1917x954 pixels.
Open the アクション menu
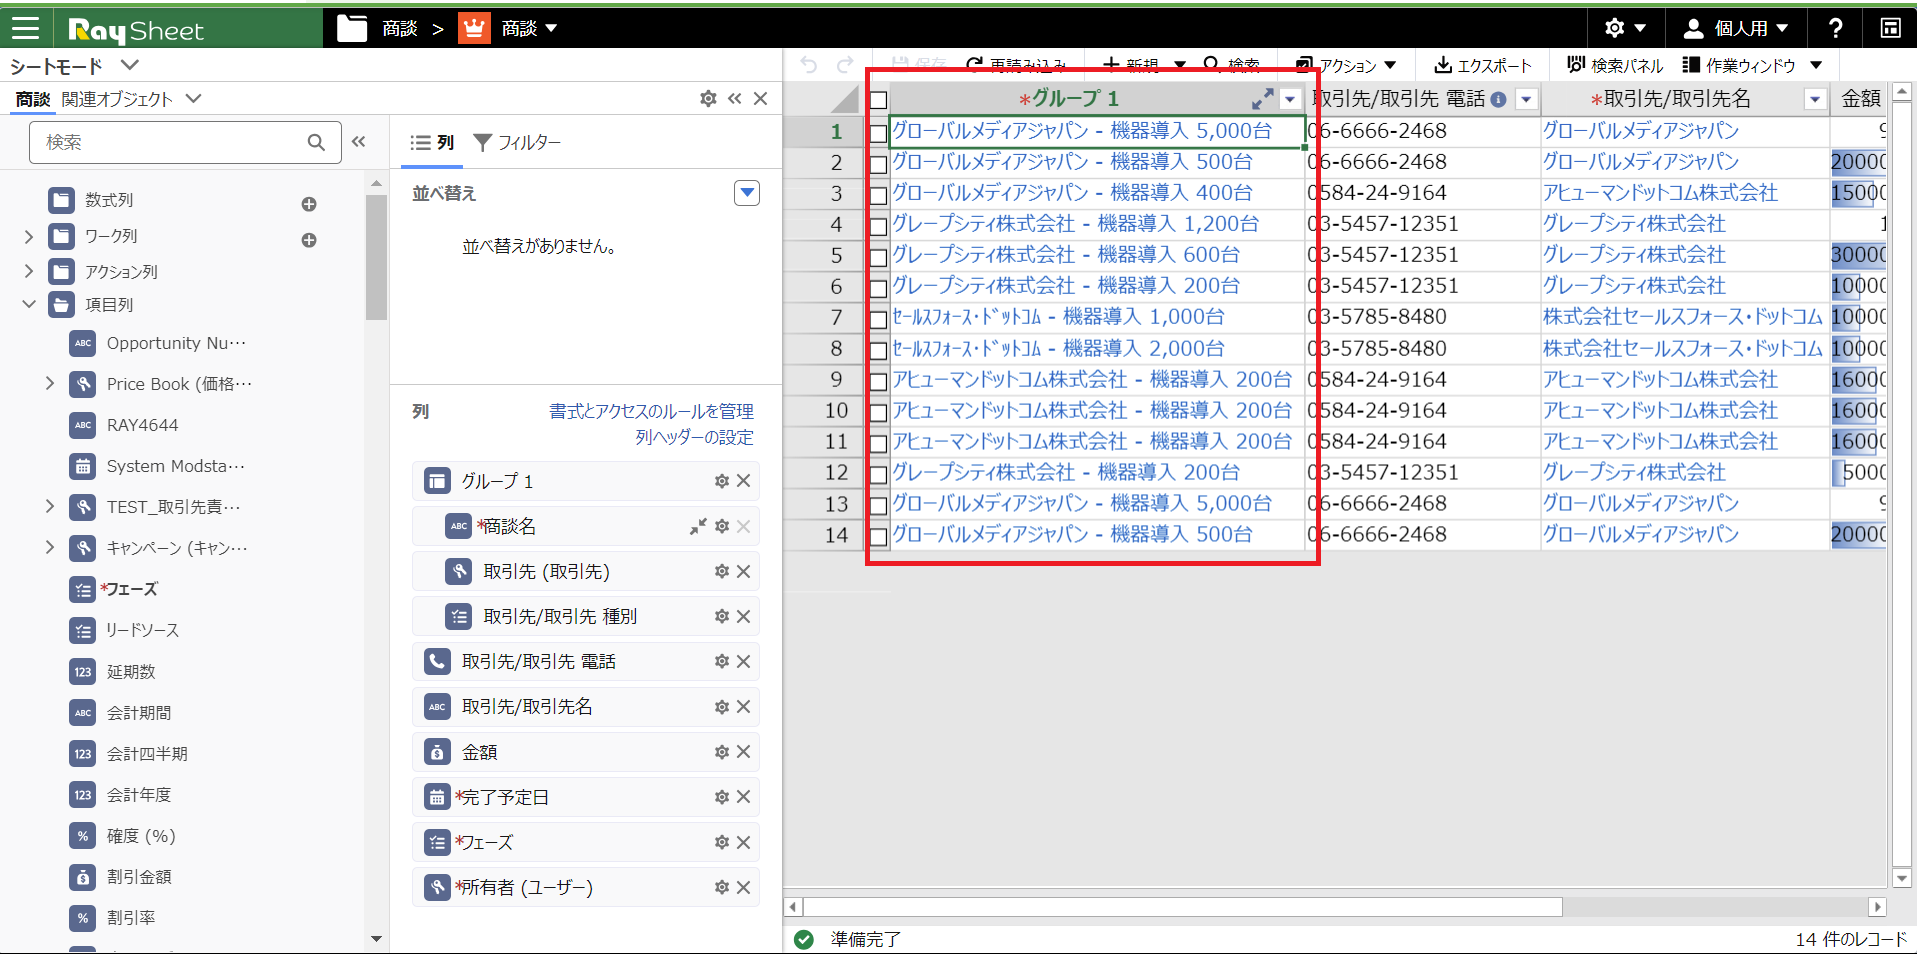1346,65
